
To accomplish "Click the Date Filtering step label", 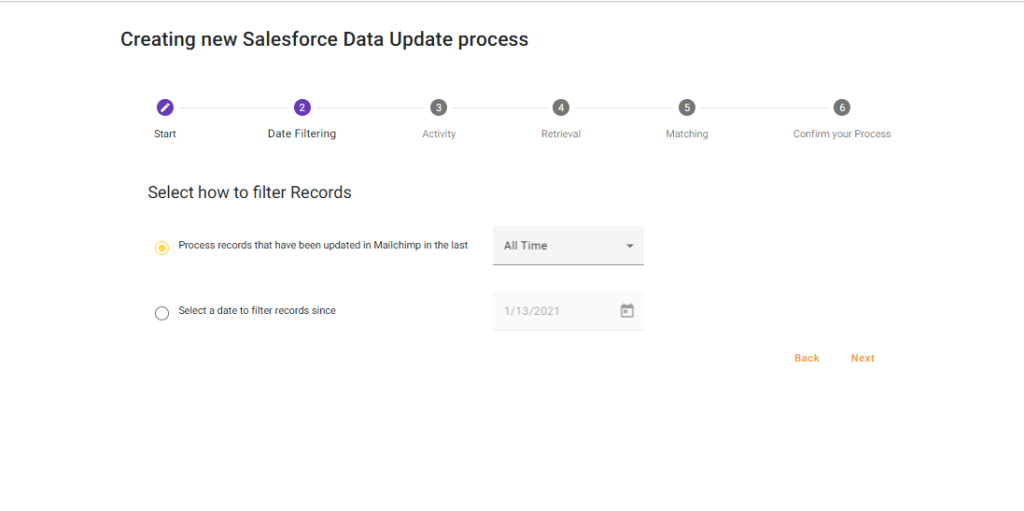I will 302,134.
